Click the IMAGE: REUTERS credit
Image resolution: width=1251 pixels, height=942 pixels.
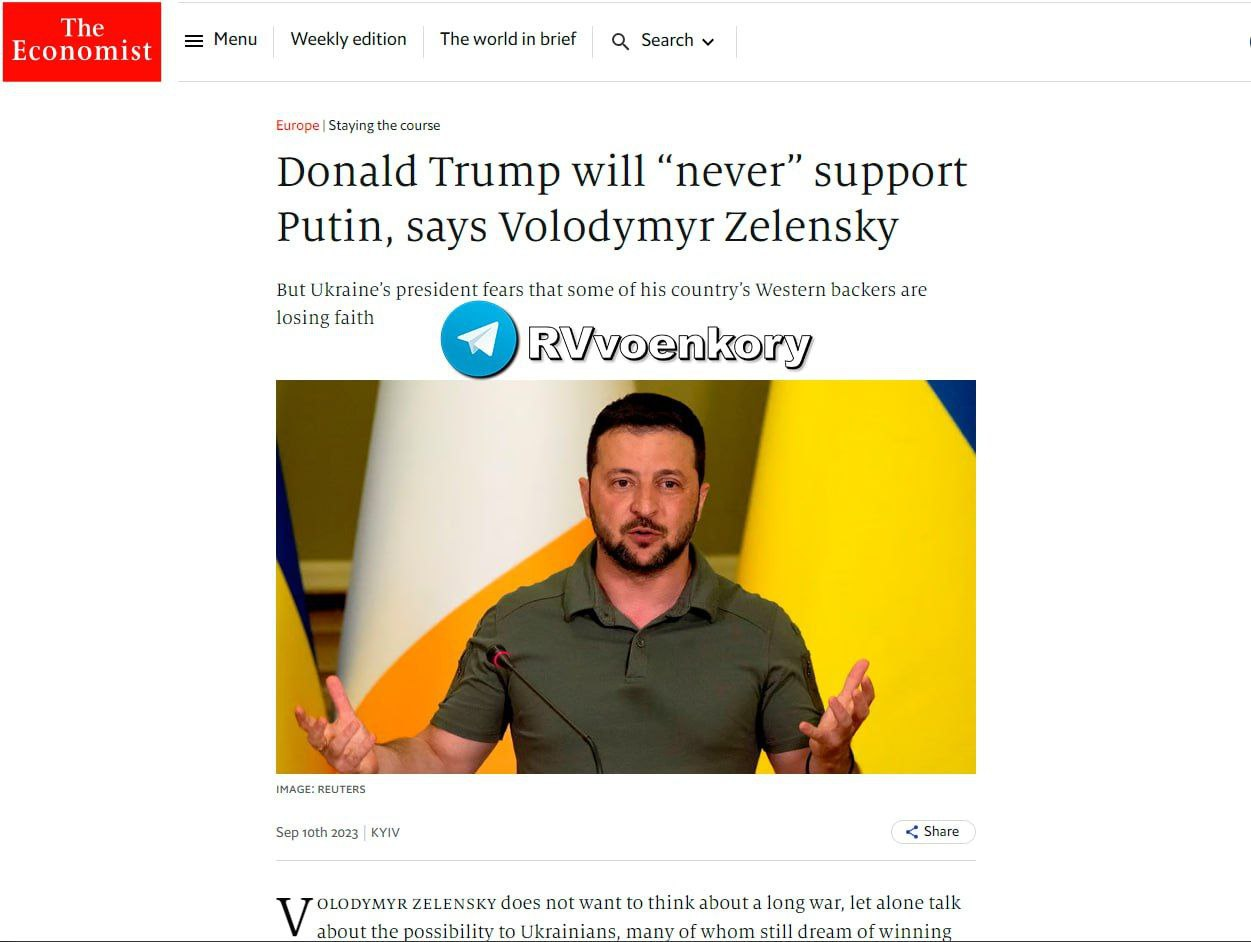click(321, 790)
